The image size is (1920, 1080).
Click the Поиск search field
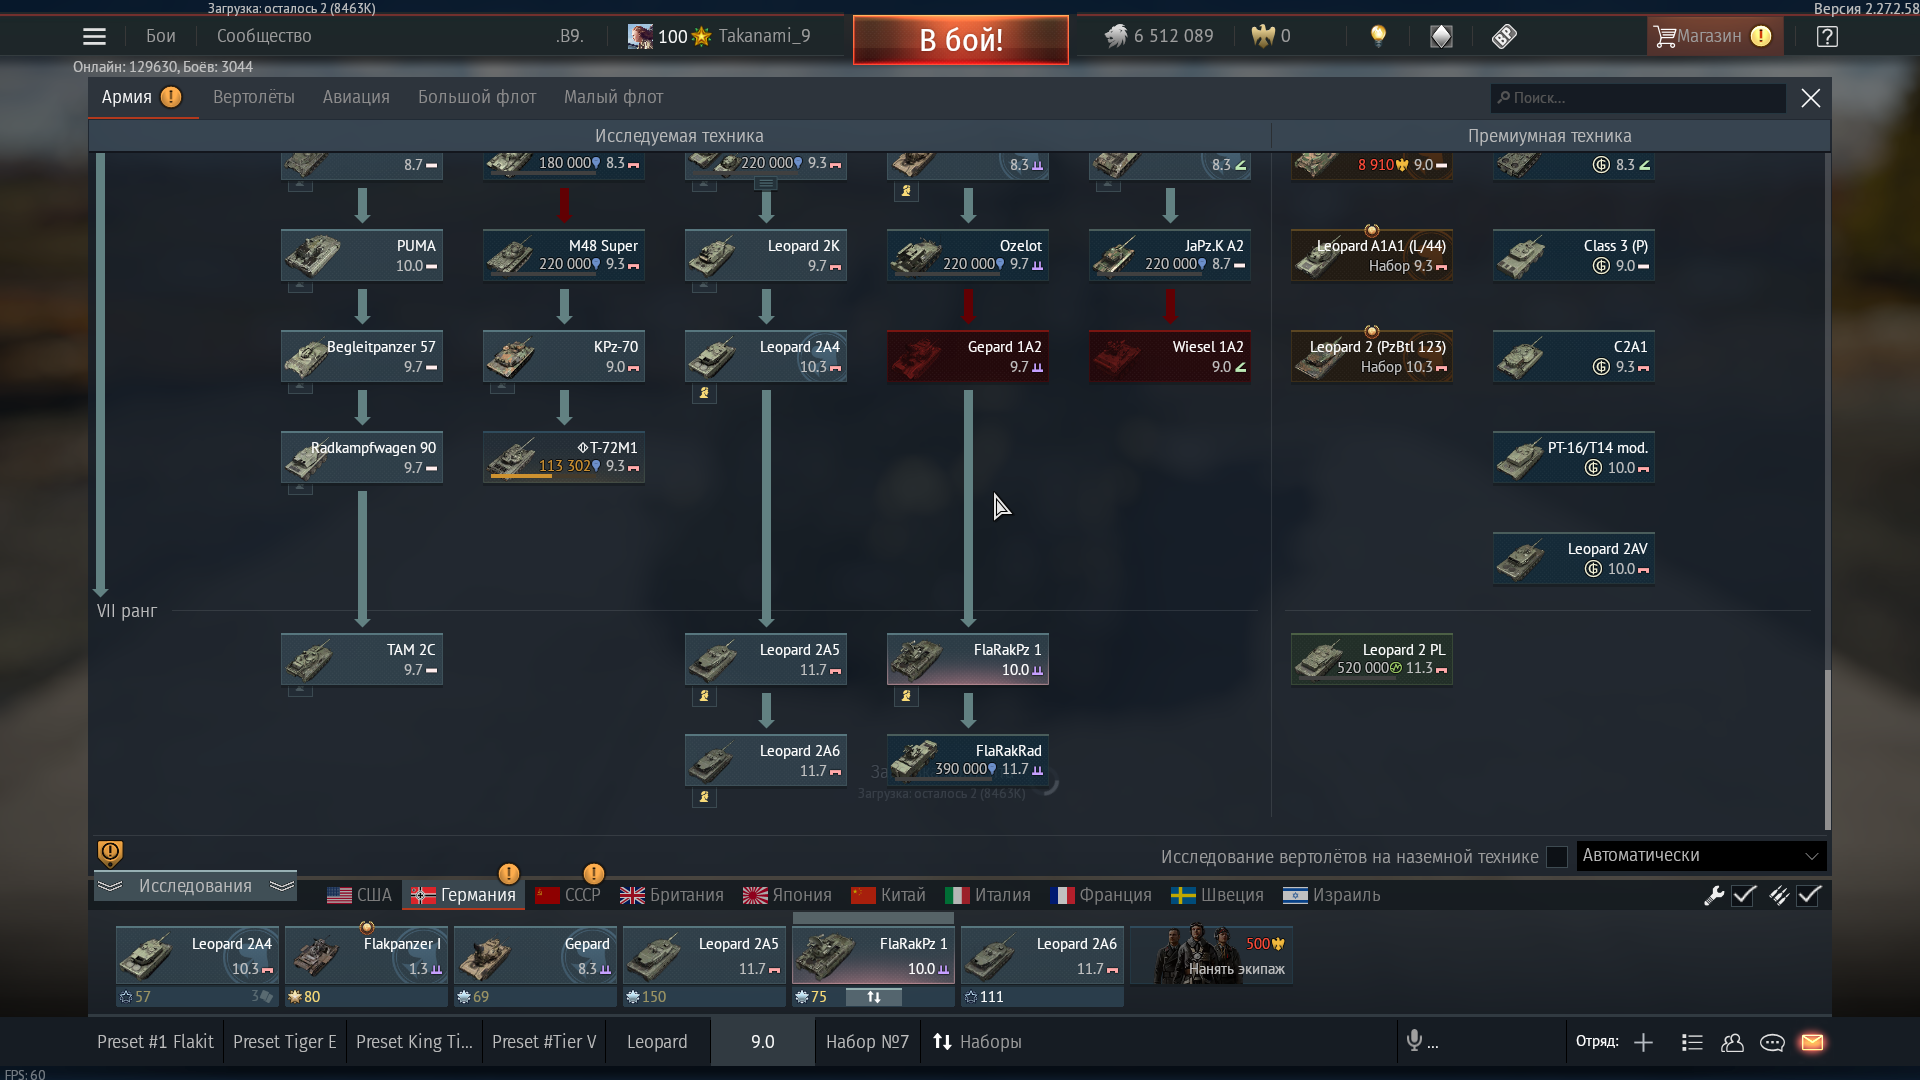click(x=1638, y=98)
